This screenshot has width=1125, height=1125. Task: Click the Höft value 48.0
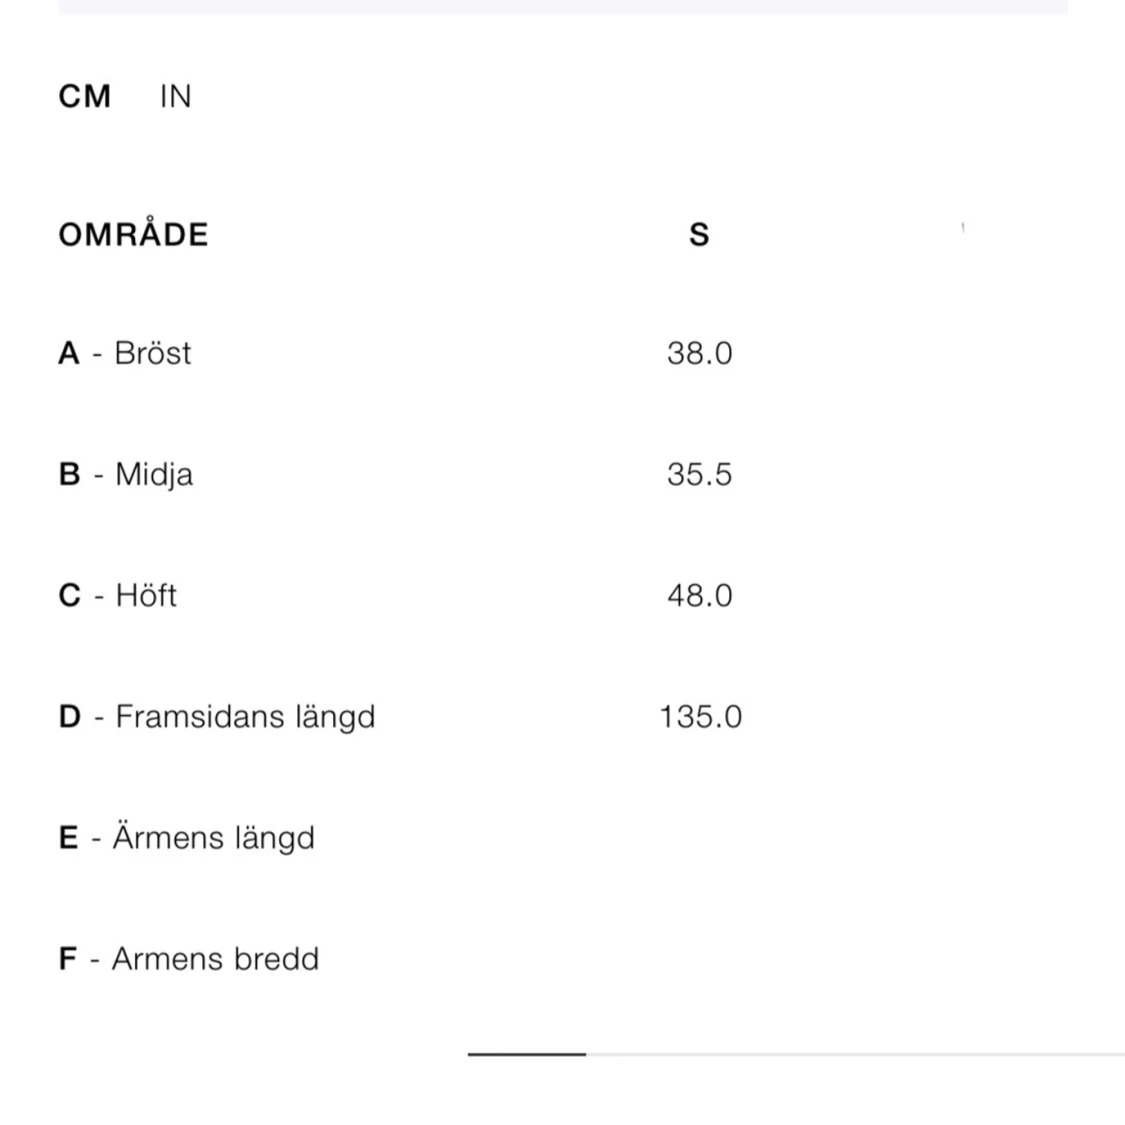coord(700,596)
